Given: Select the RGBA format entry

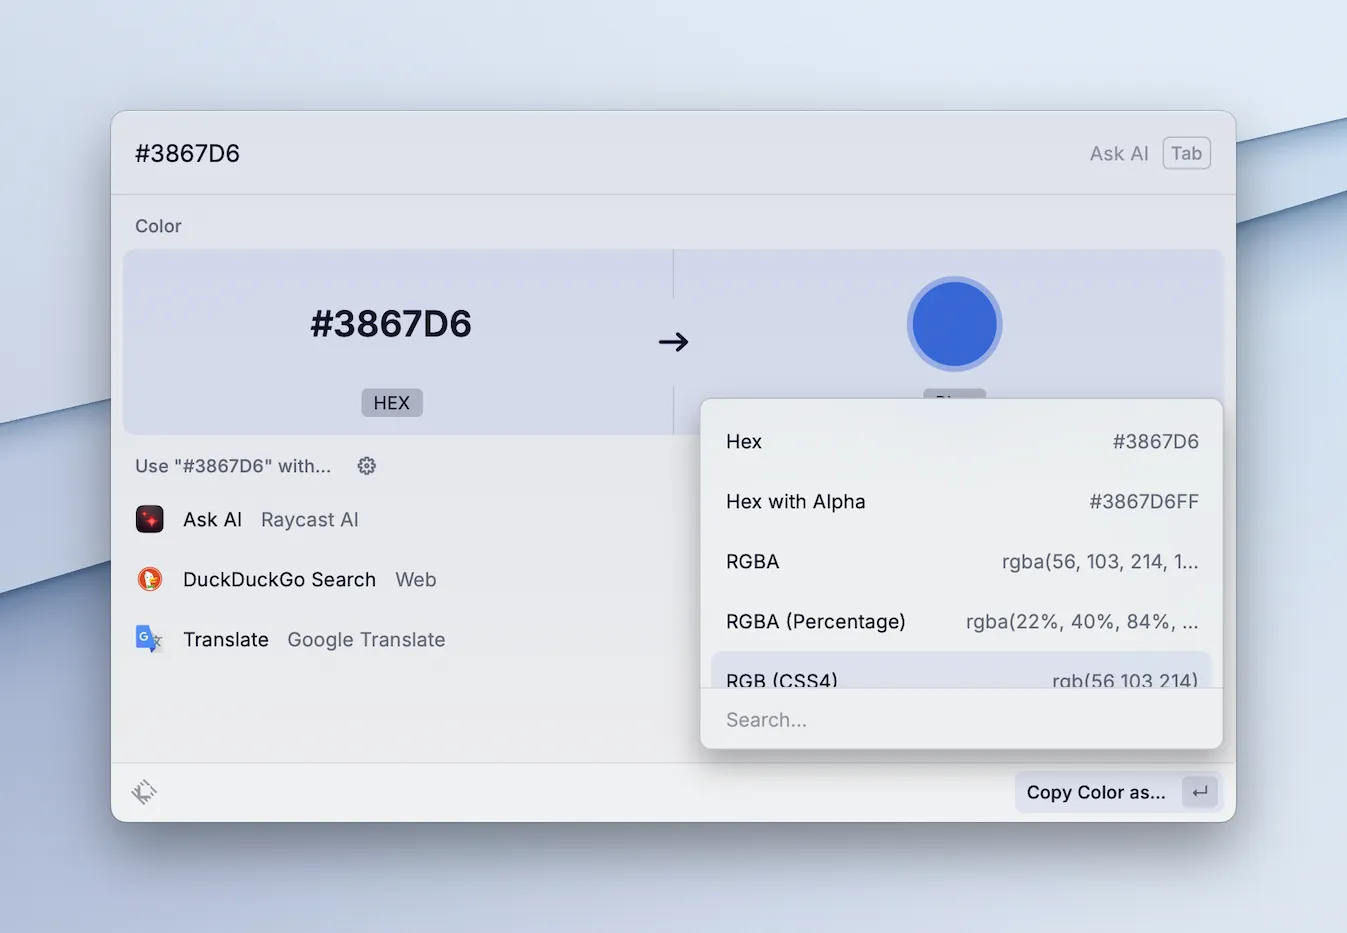Looking at the screenshot, I should click(x=961, y=562).
